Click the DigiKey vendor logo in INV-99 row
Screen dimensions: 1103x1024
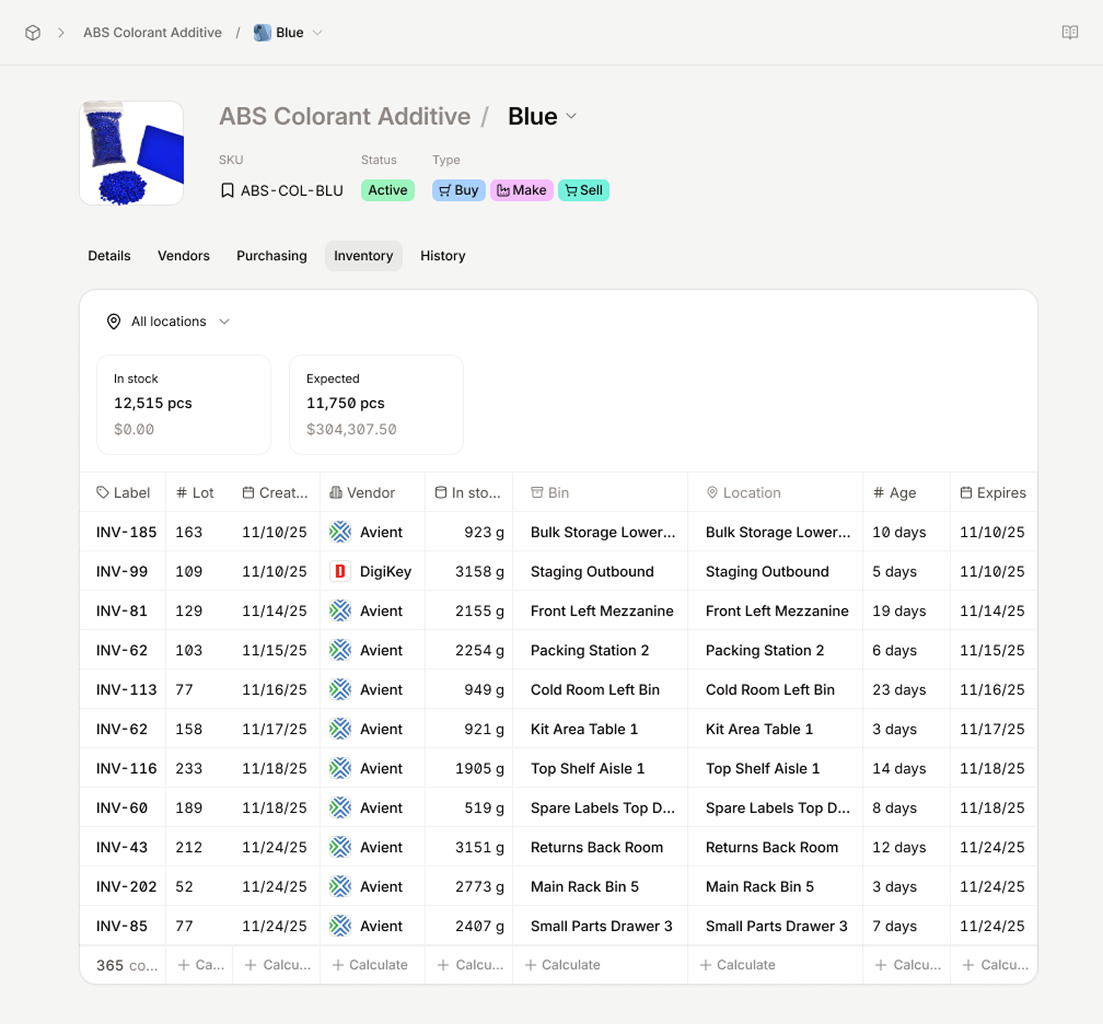(x=340, y=572)
